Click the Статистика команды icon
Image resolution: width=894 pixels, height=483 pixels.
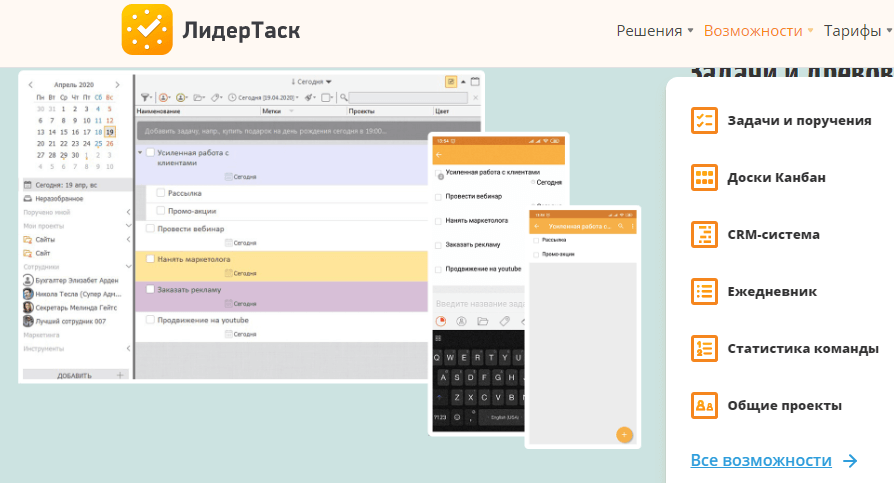(704, 348)
